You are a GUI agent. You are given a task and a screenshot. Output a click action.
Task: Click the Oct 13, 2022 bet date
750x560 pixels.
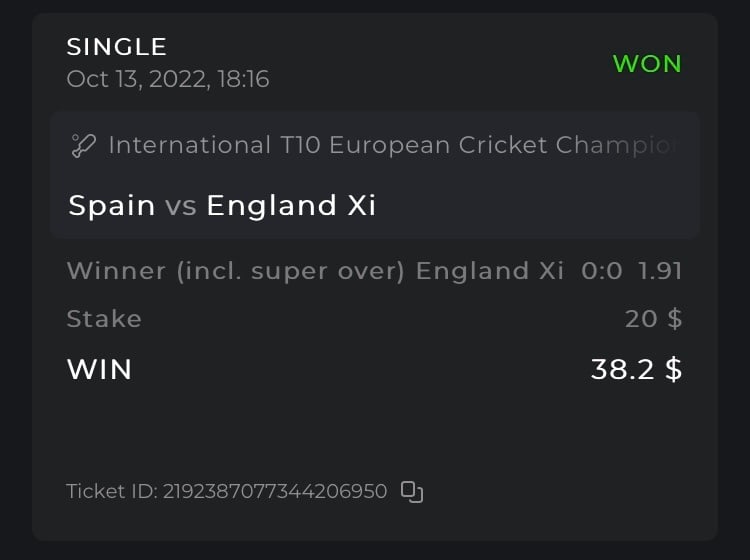[x=167, y=79]
